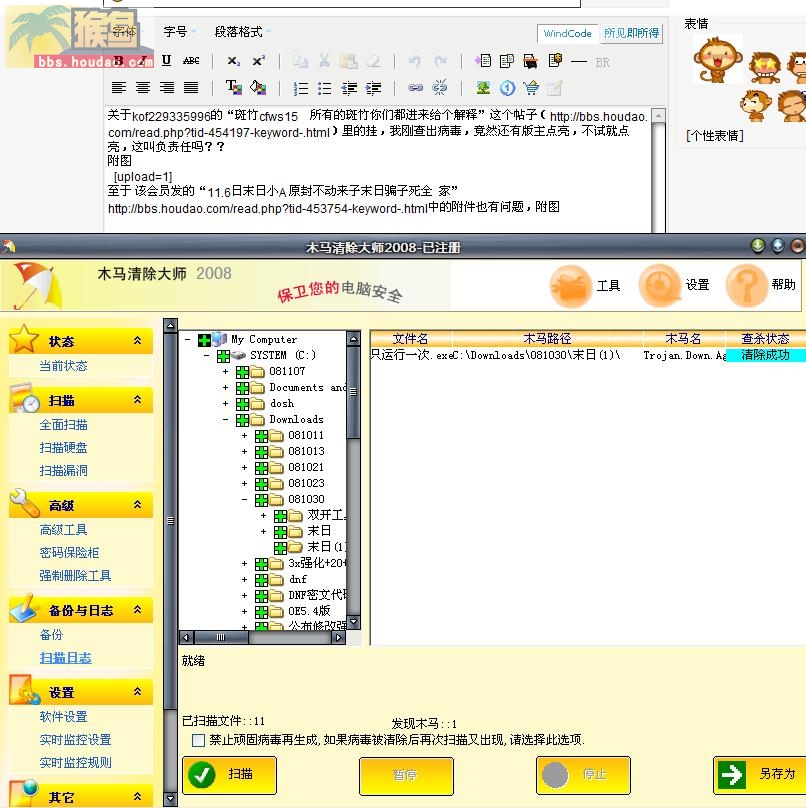This screenshot has width=806, height=808.
Task: Open the 帮助 help icon
Action: point(747,285)
